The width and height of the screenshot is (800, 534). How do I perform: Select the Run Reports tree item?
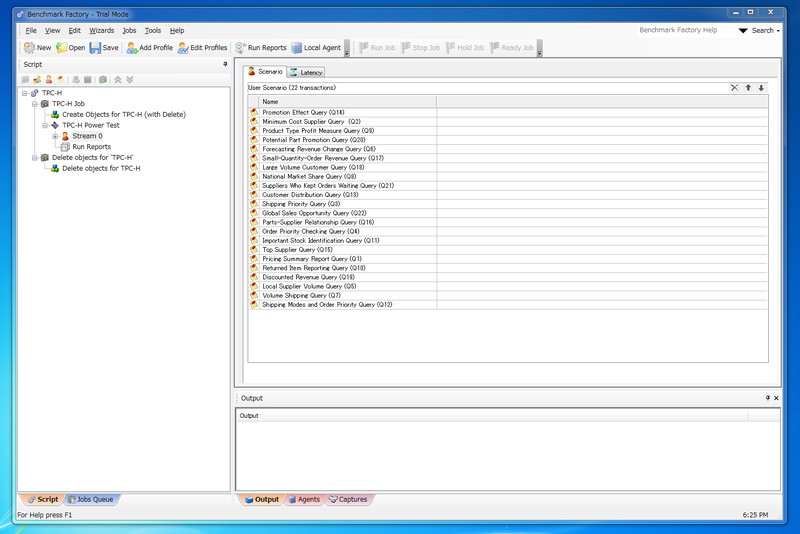click(x=91, y=147)
